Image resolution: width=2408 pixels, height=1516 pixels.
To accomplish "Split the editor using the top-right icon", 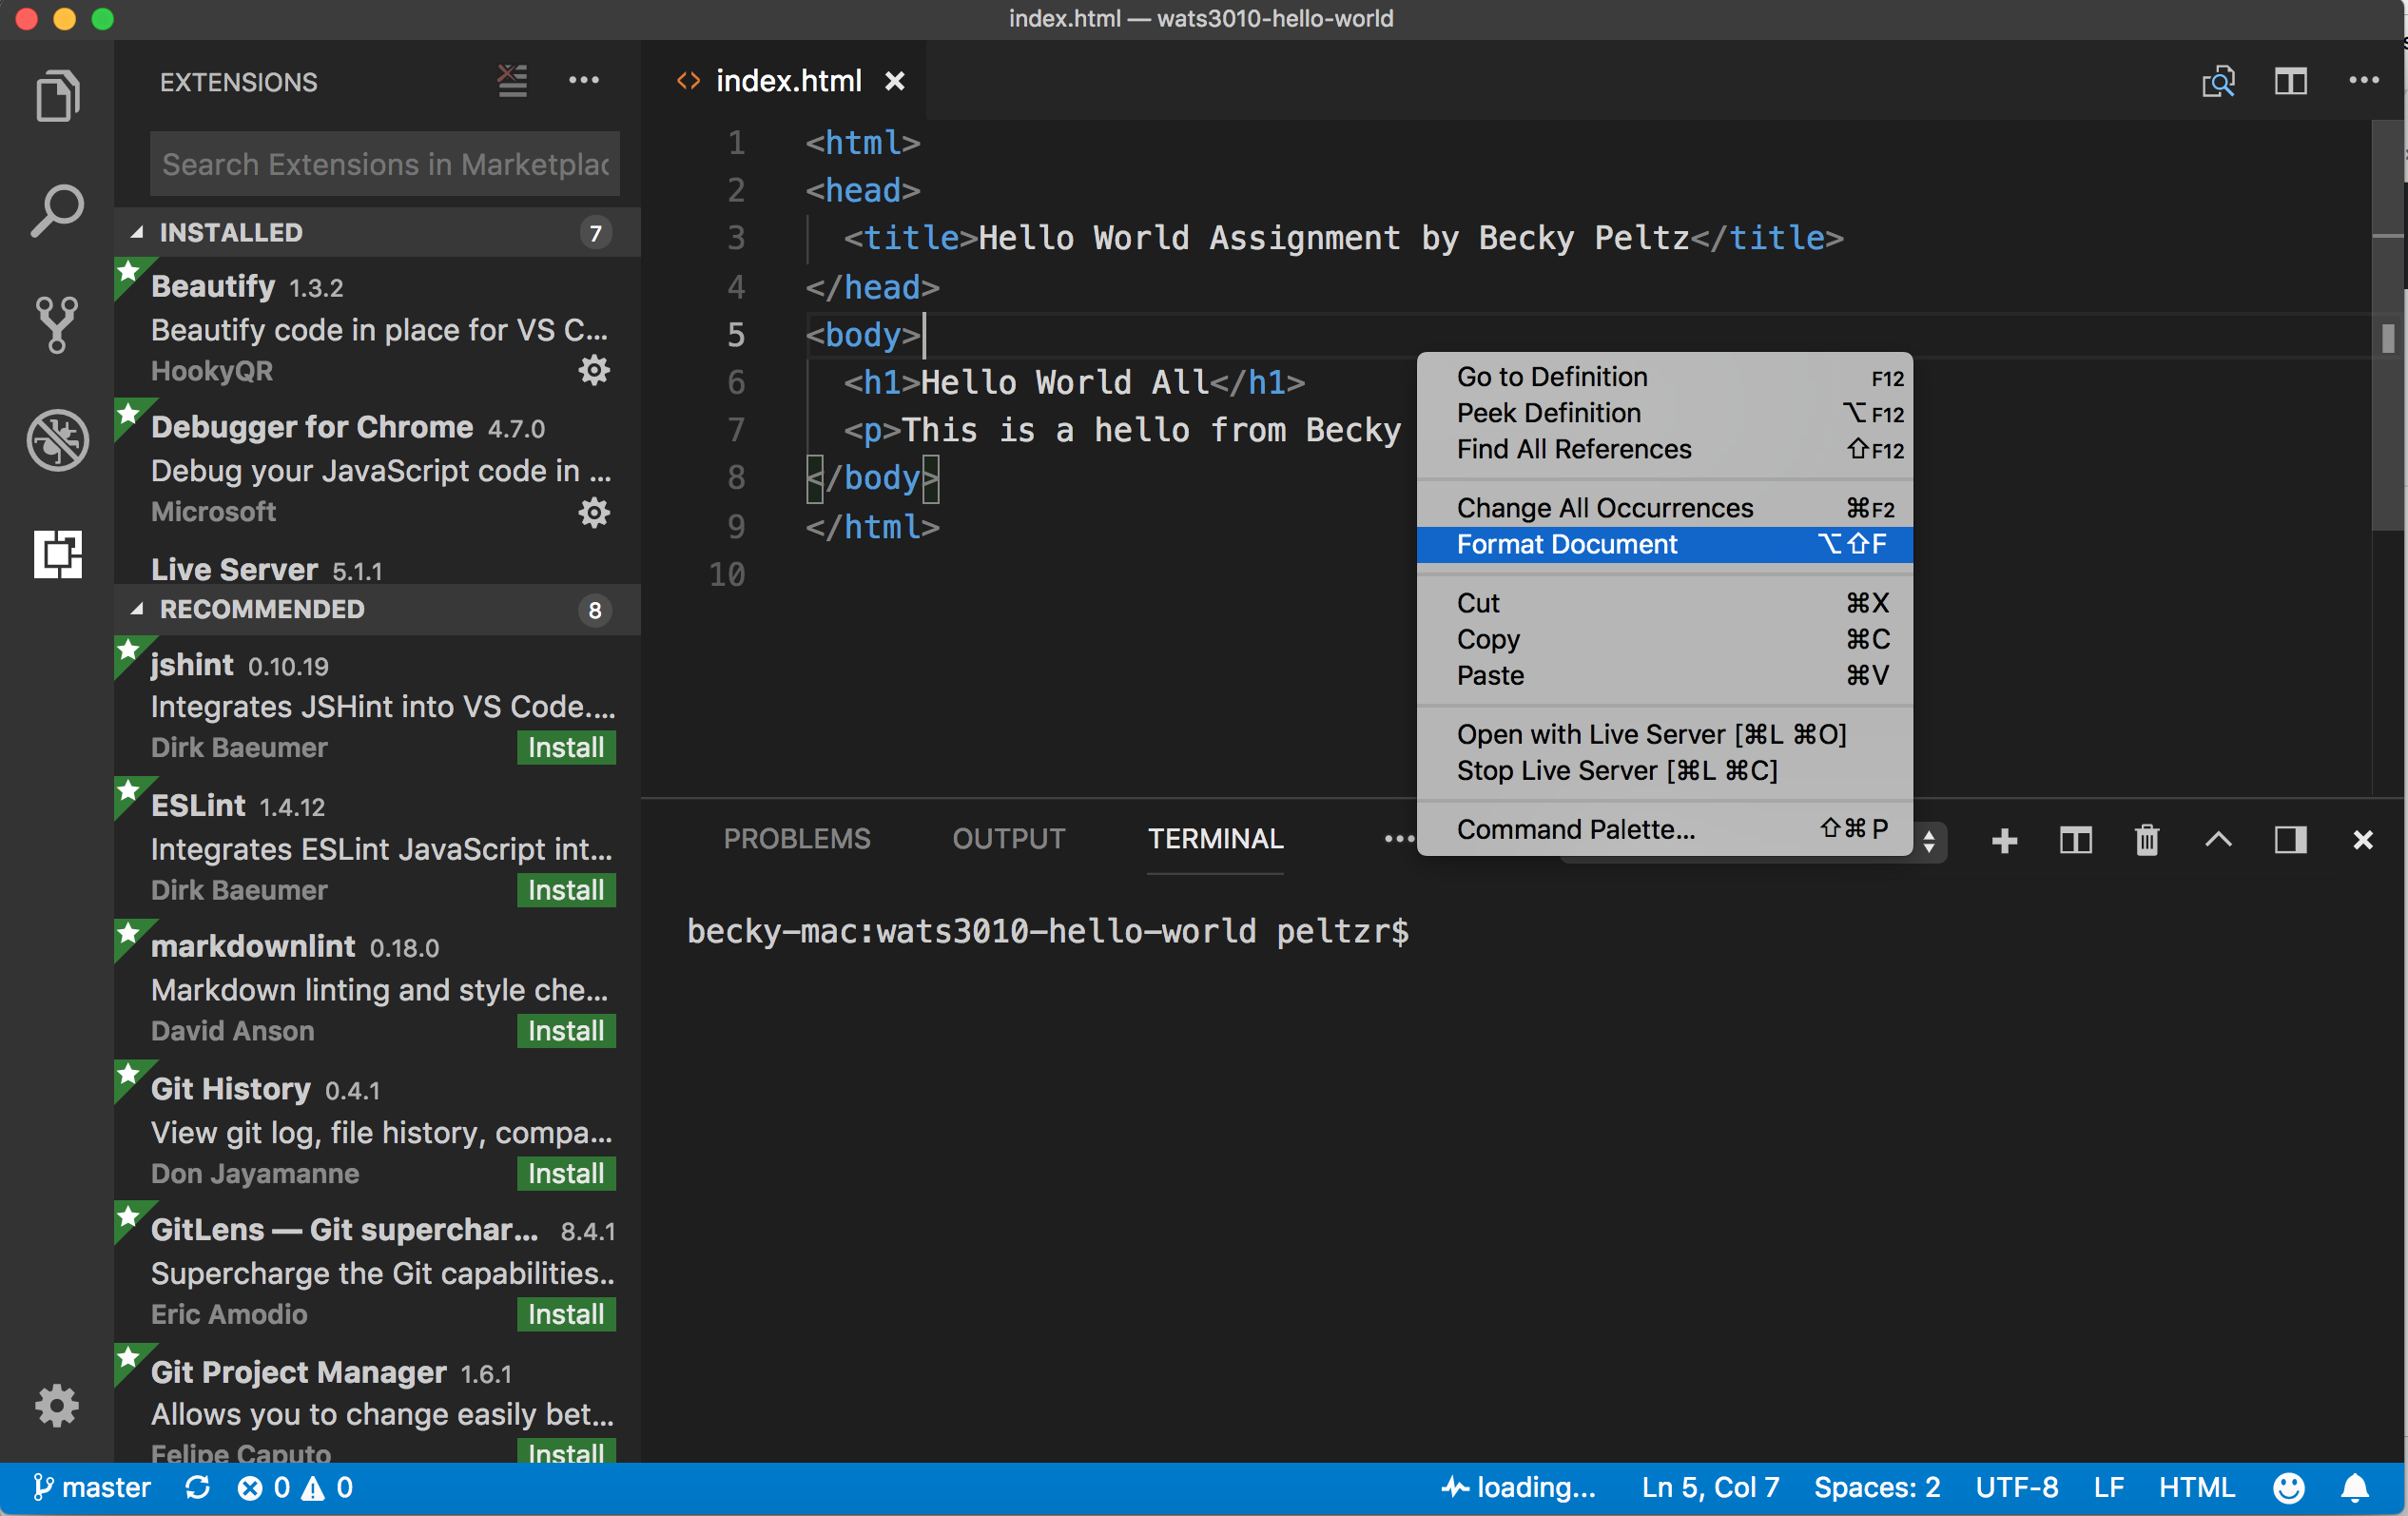I will click(2290, 81).
